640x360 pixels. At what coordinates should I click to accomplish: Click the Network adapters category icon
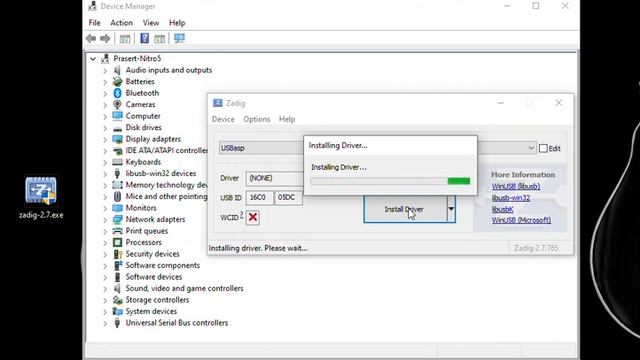click(118, 220)
